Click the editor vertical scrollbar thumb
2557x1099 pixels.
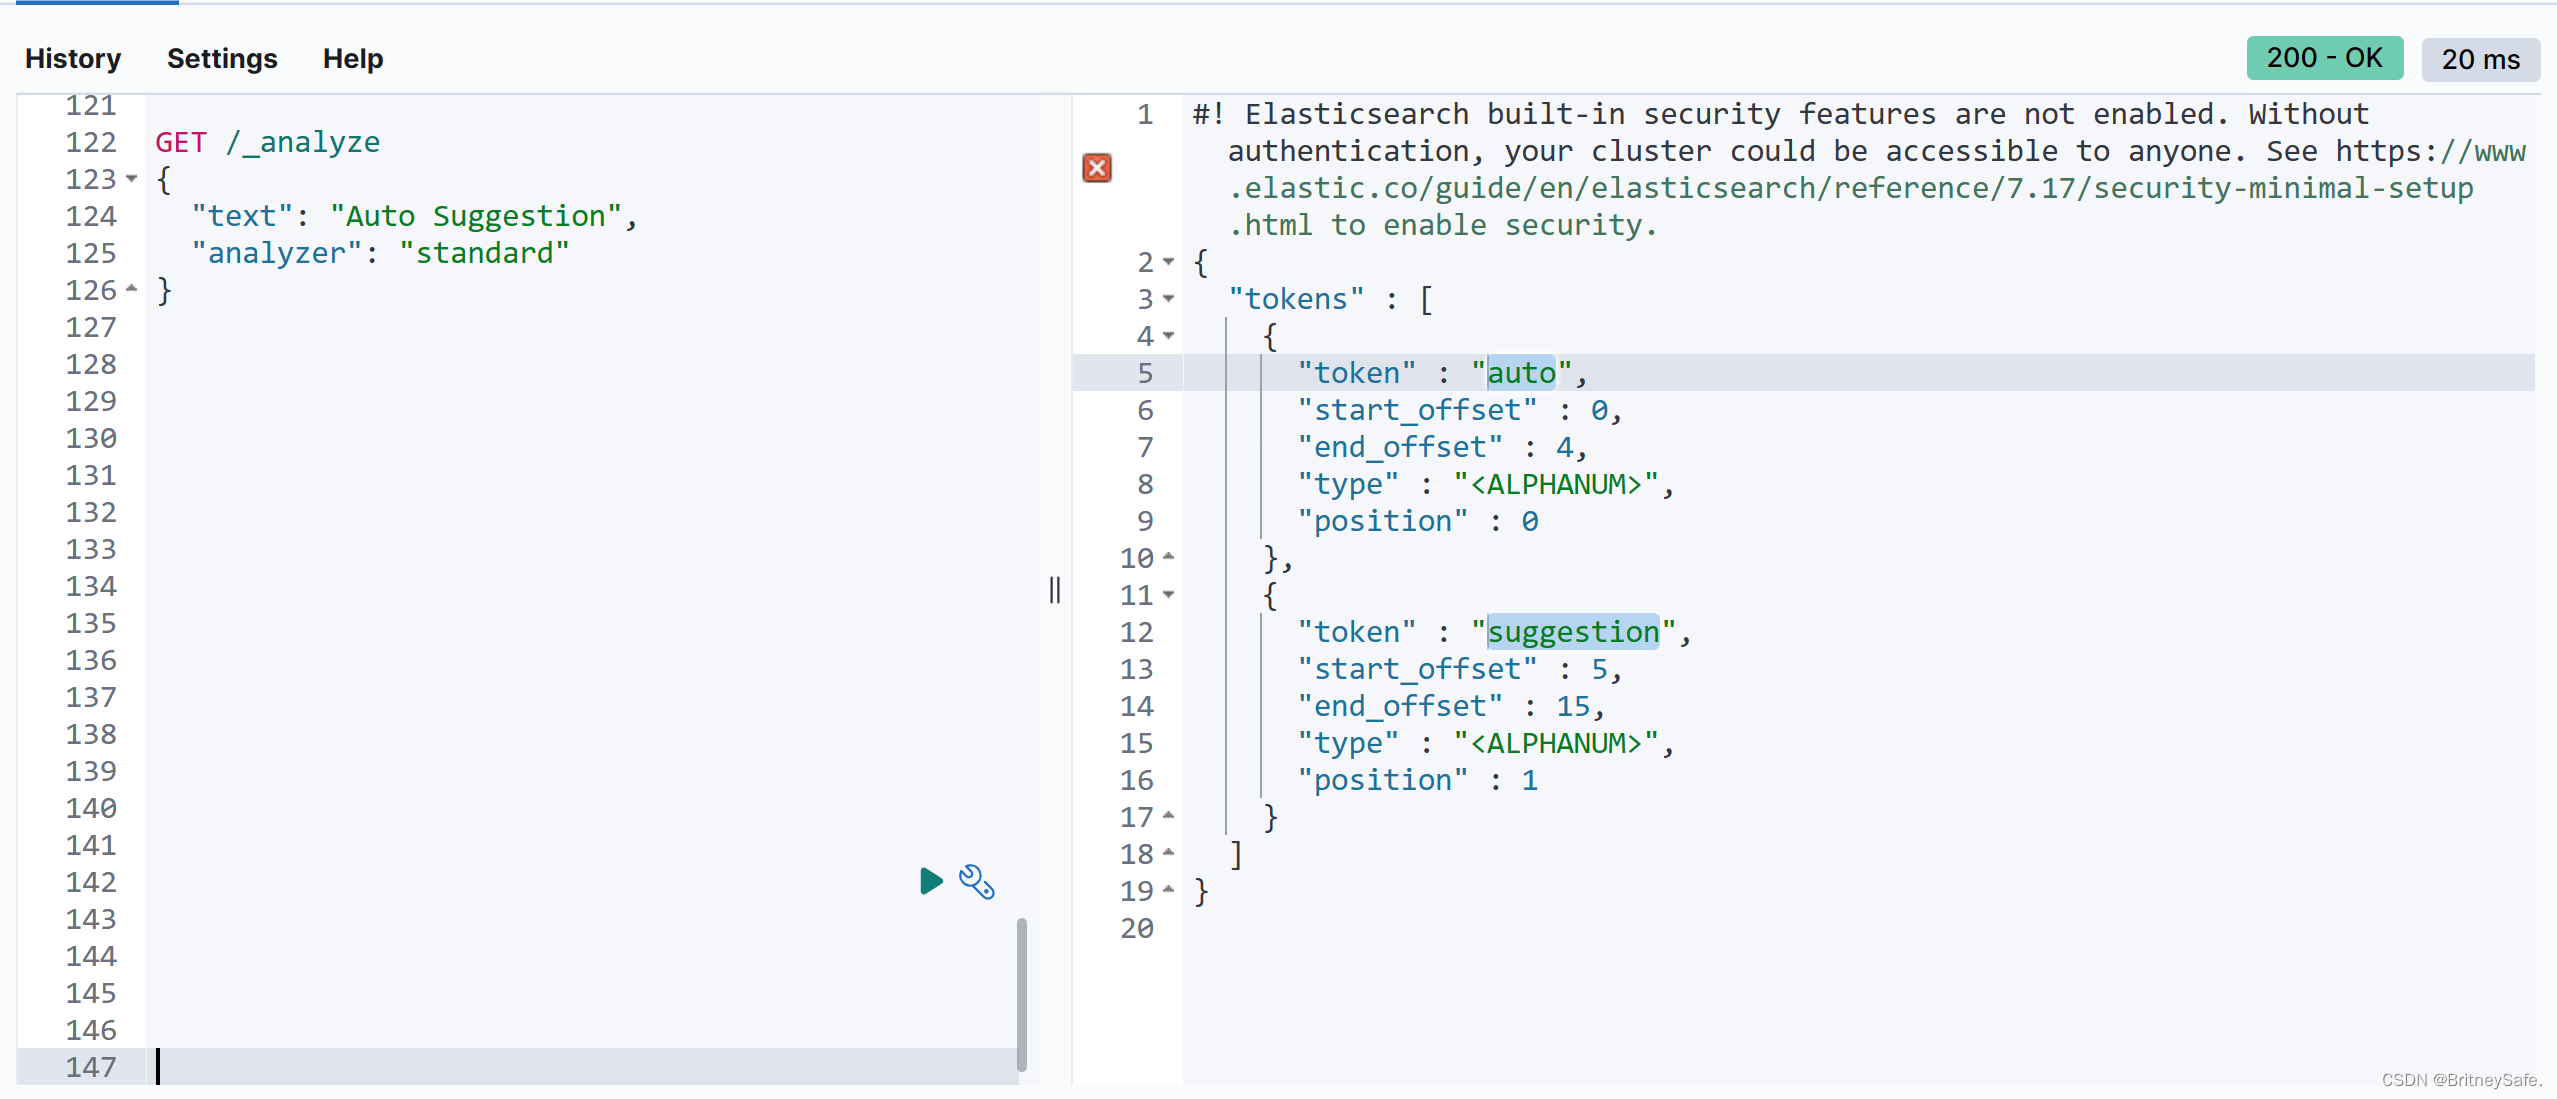tap(1021, 994)
